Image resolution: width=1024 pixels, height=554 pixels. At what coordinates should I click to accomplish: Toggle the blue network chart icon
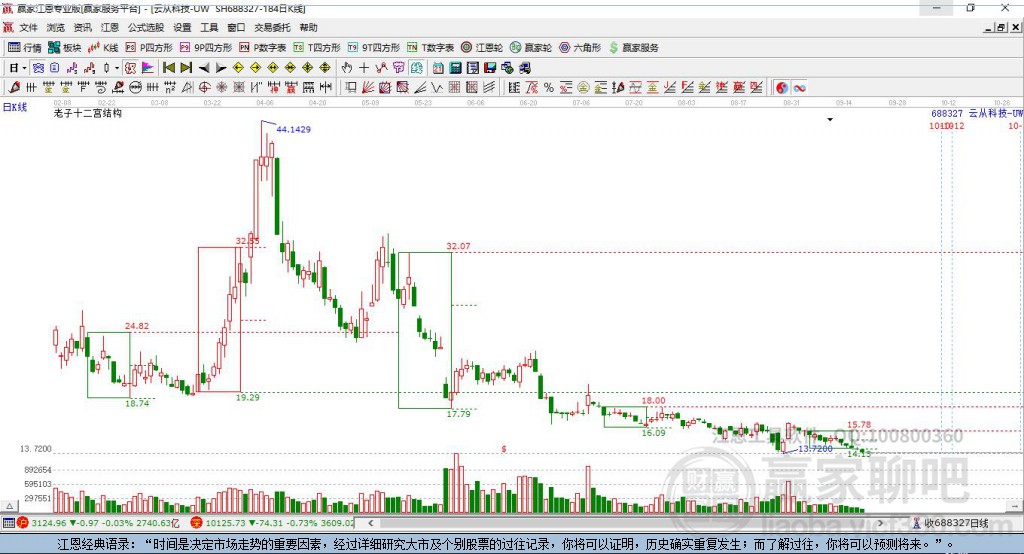[x=39, y=68]
